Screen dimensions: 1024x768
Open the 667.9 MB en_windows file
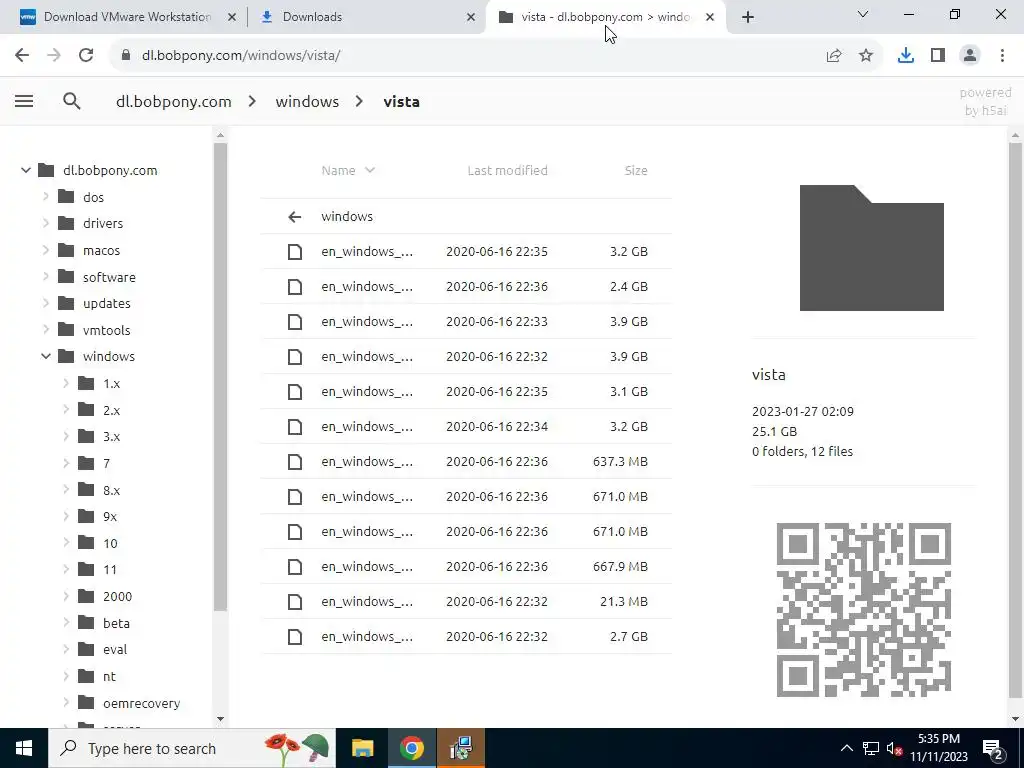coord(466,567)
